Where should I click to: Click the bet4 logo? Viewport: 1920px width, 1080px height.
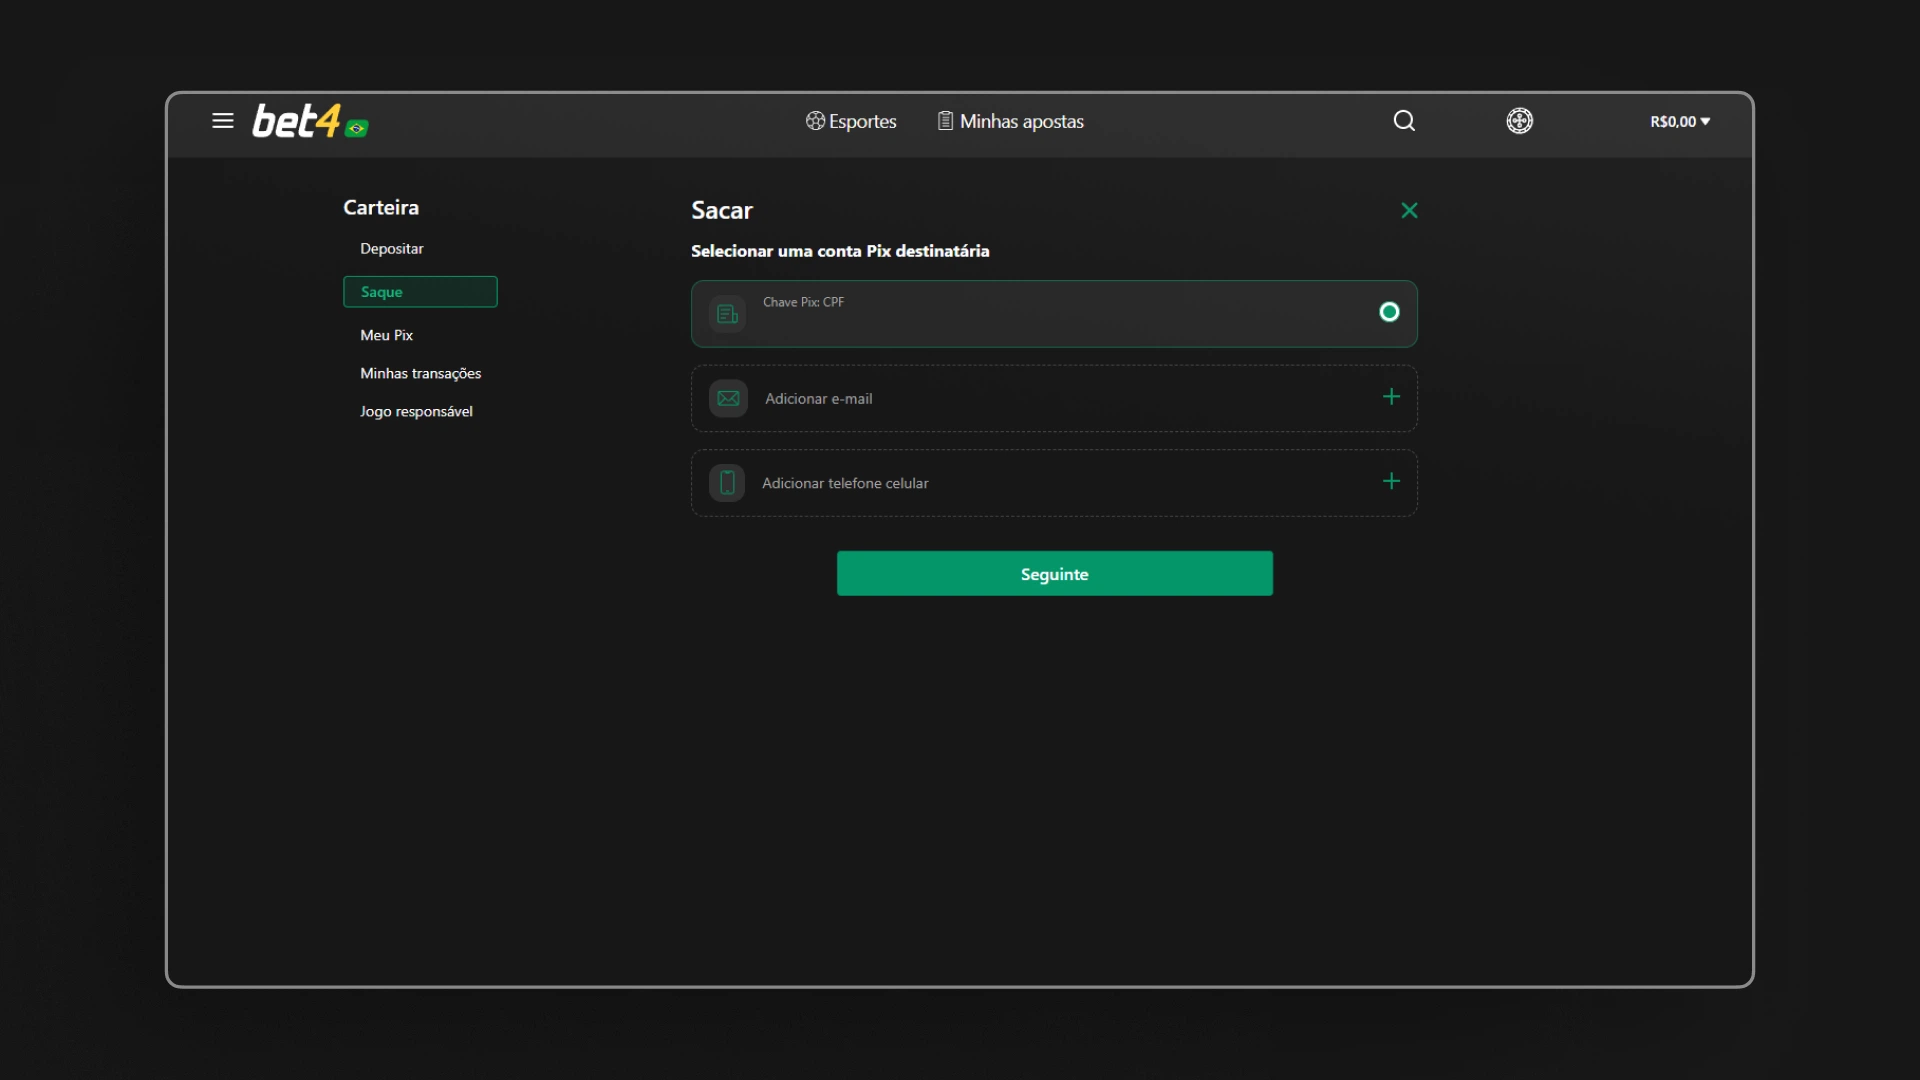308,122
